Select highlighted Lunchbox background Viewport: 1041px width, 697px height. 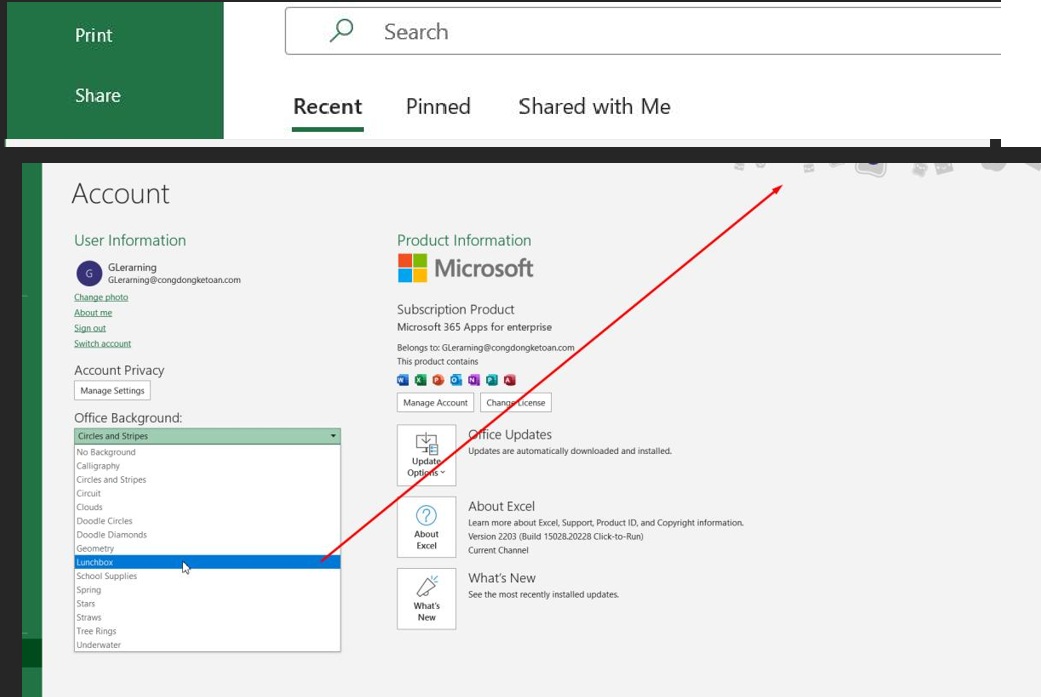[x=207, y=562]
